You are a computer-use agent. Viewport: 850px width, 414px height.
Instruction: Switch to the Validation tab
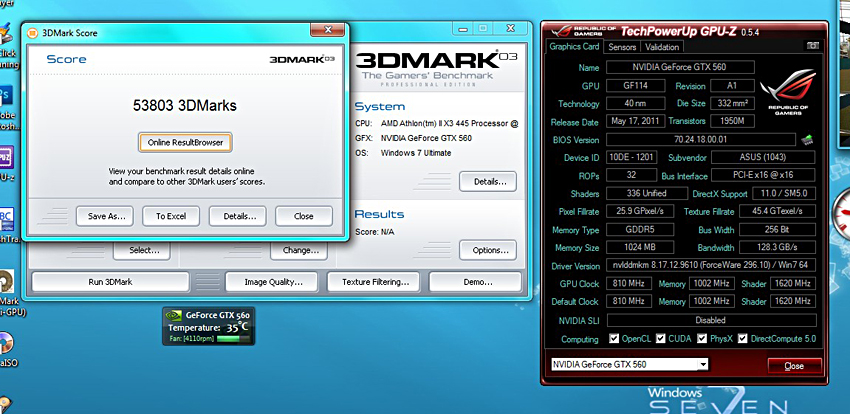coord(662,47)
